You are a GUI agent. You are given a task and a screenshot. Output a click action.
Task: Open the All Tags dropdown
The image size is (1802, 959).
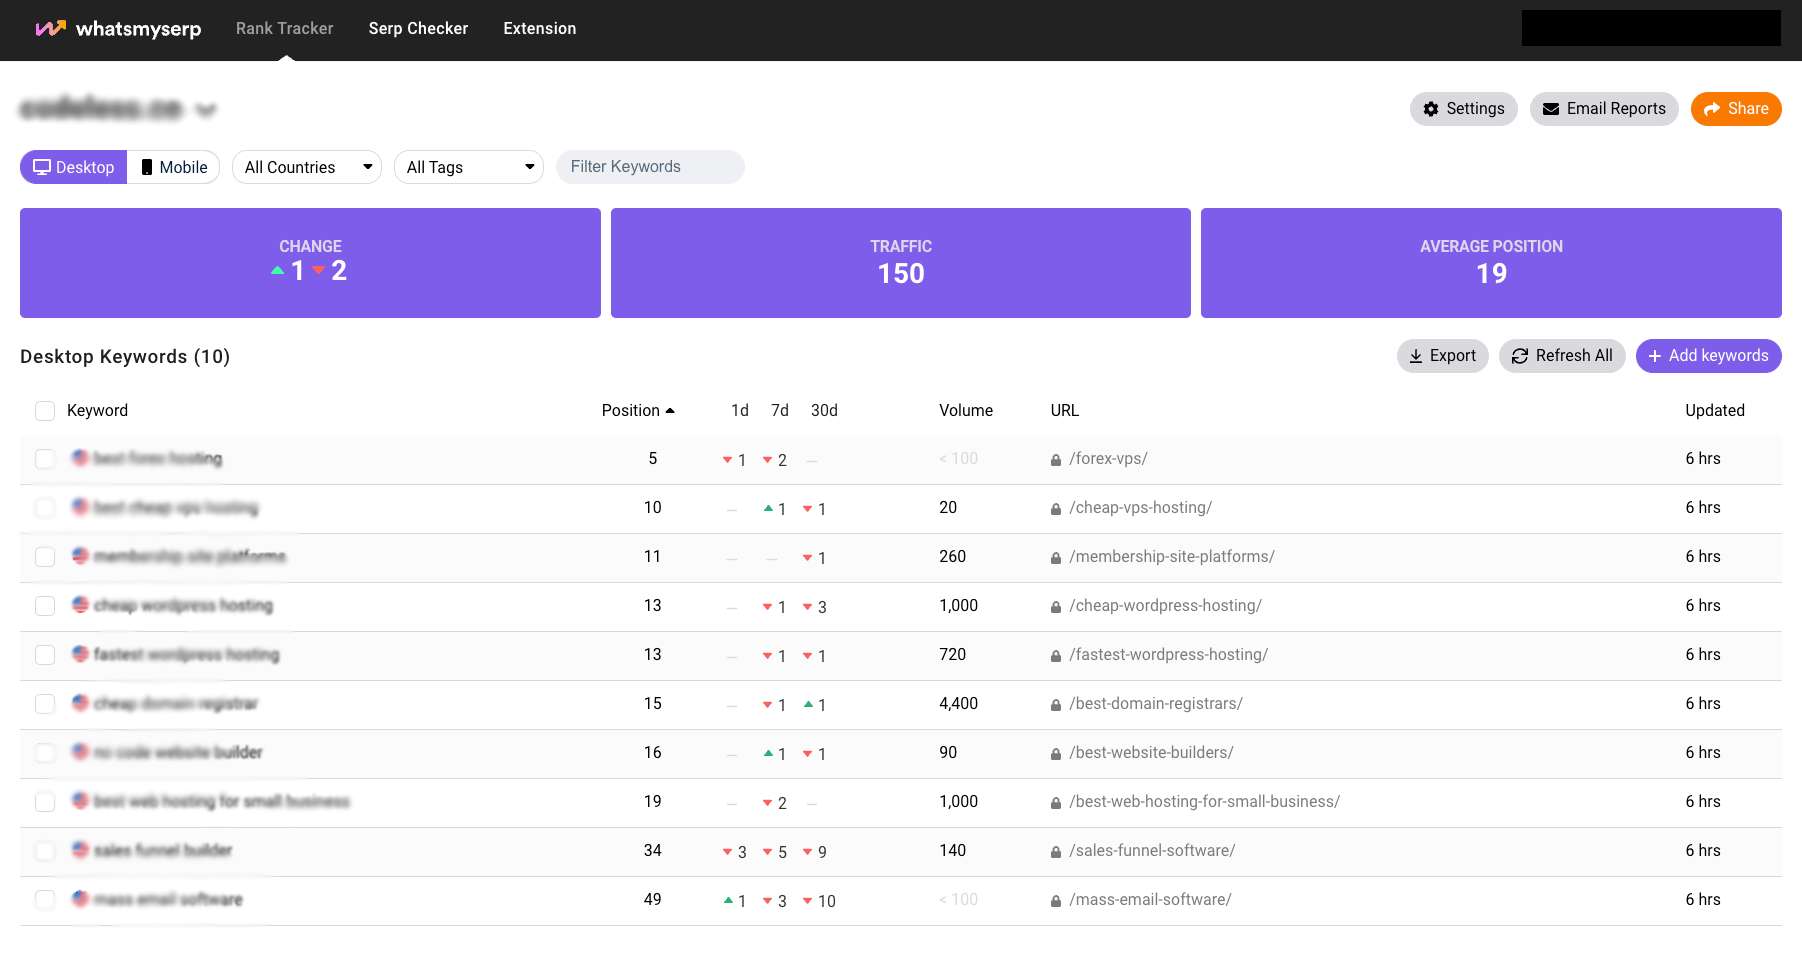(x=468, y=167)
